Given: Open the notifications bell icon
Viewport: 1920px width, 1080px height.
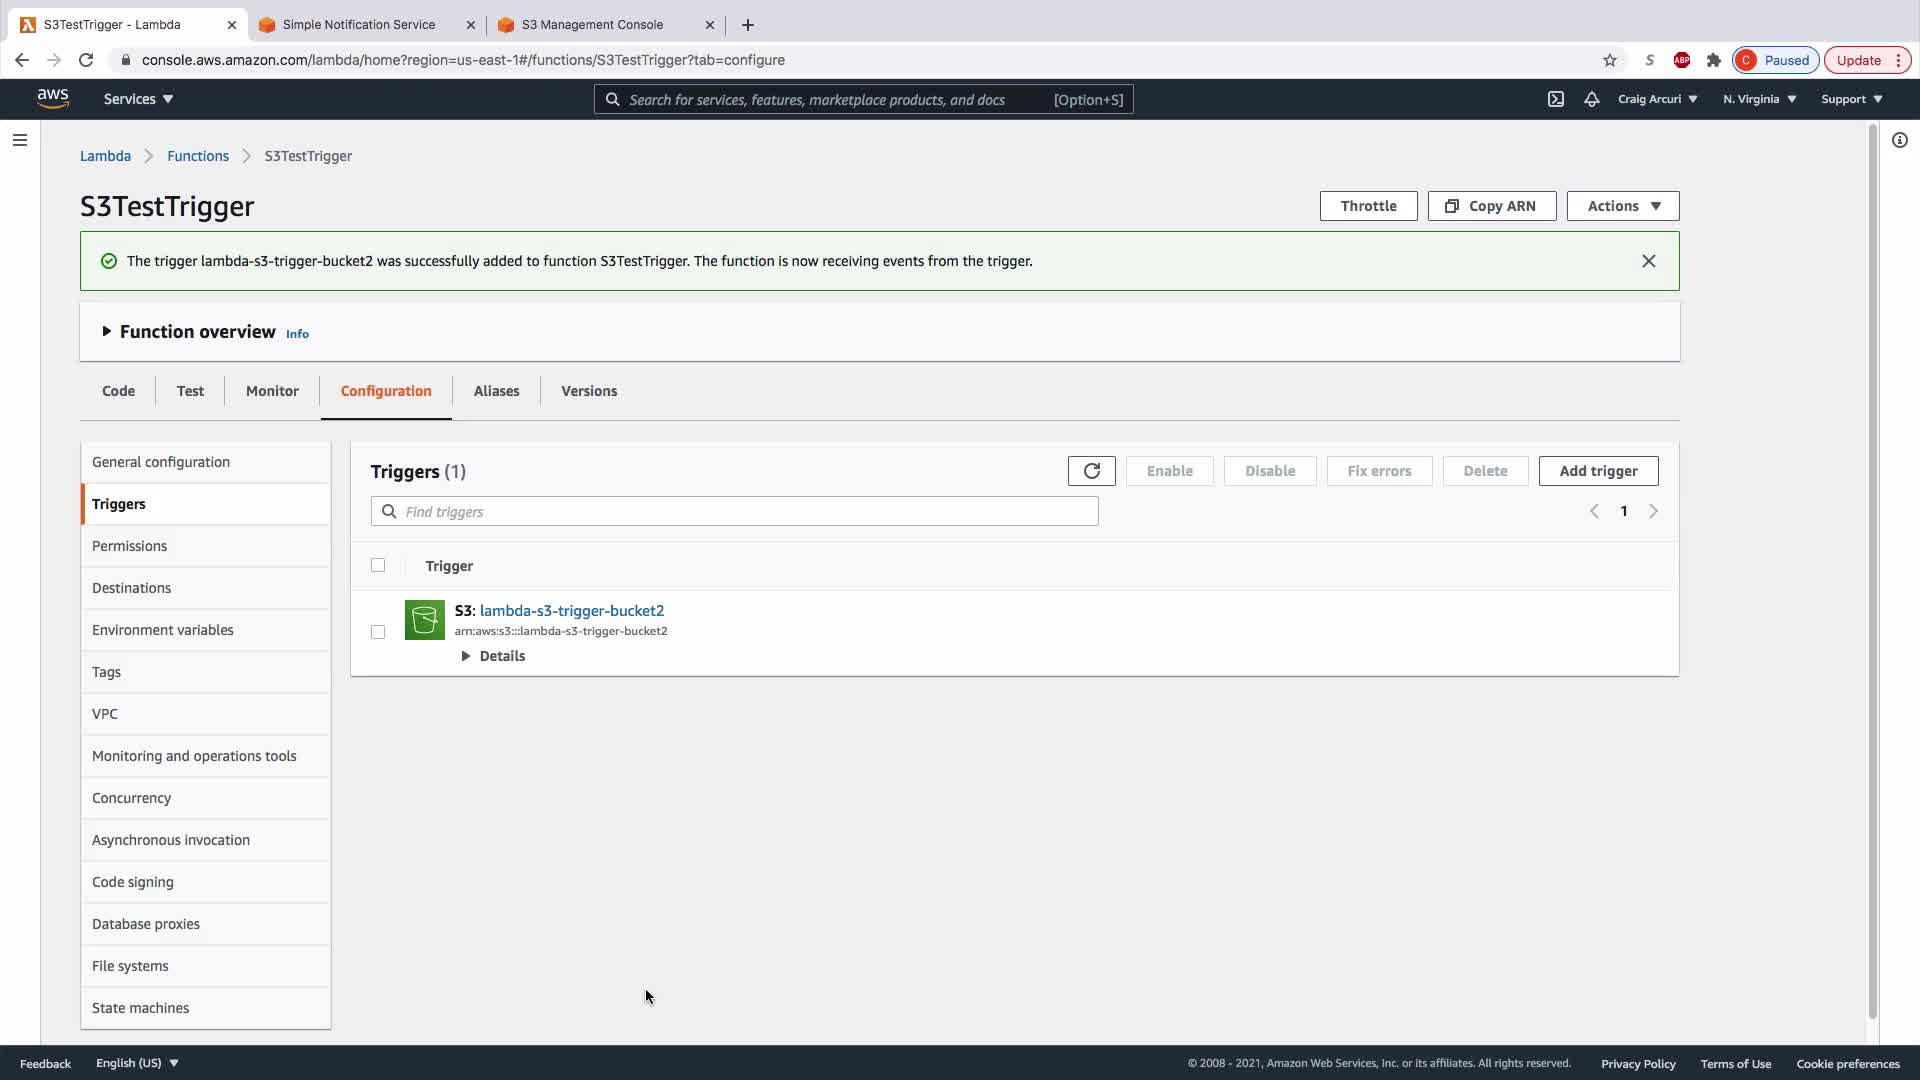Looking at the screenshot, I should tap(1591, 99).
